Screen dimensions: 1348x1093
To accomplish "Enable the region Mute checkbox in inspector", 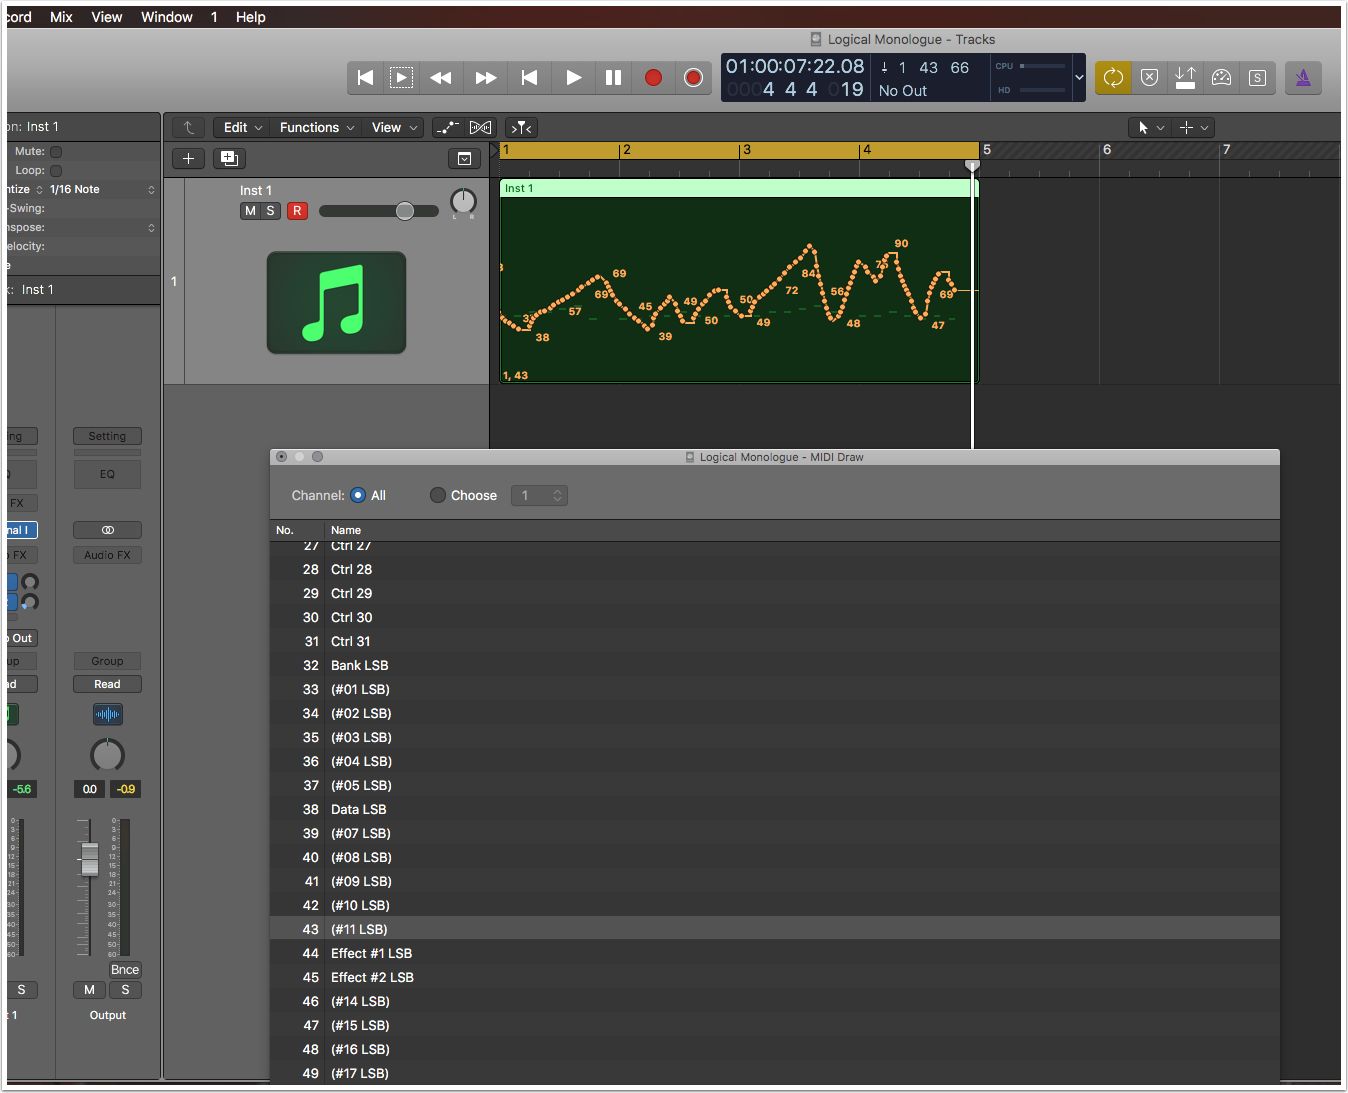I will pyautogui.click(x=56, y=152).
